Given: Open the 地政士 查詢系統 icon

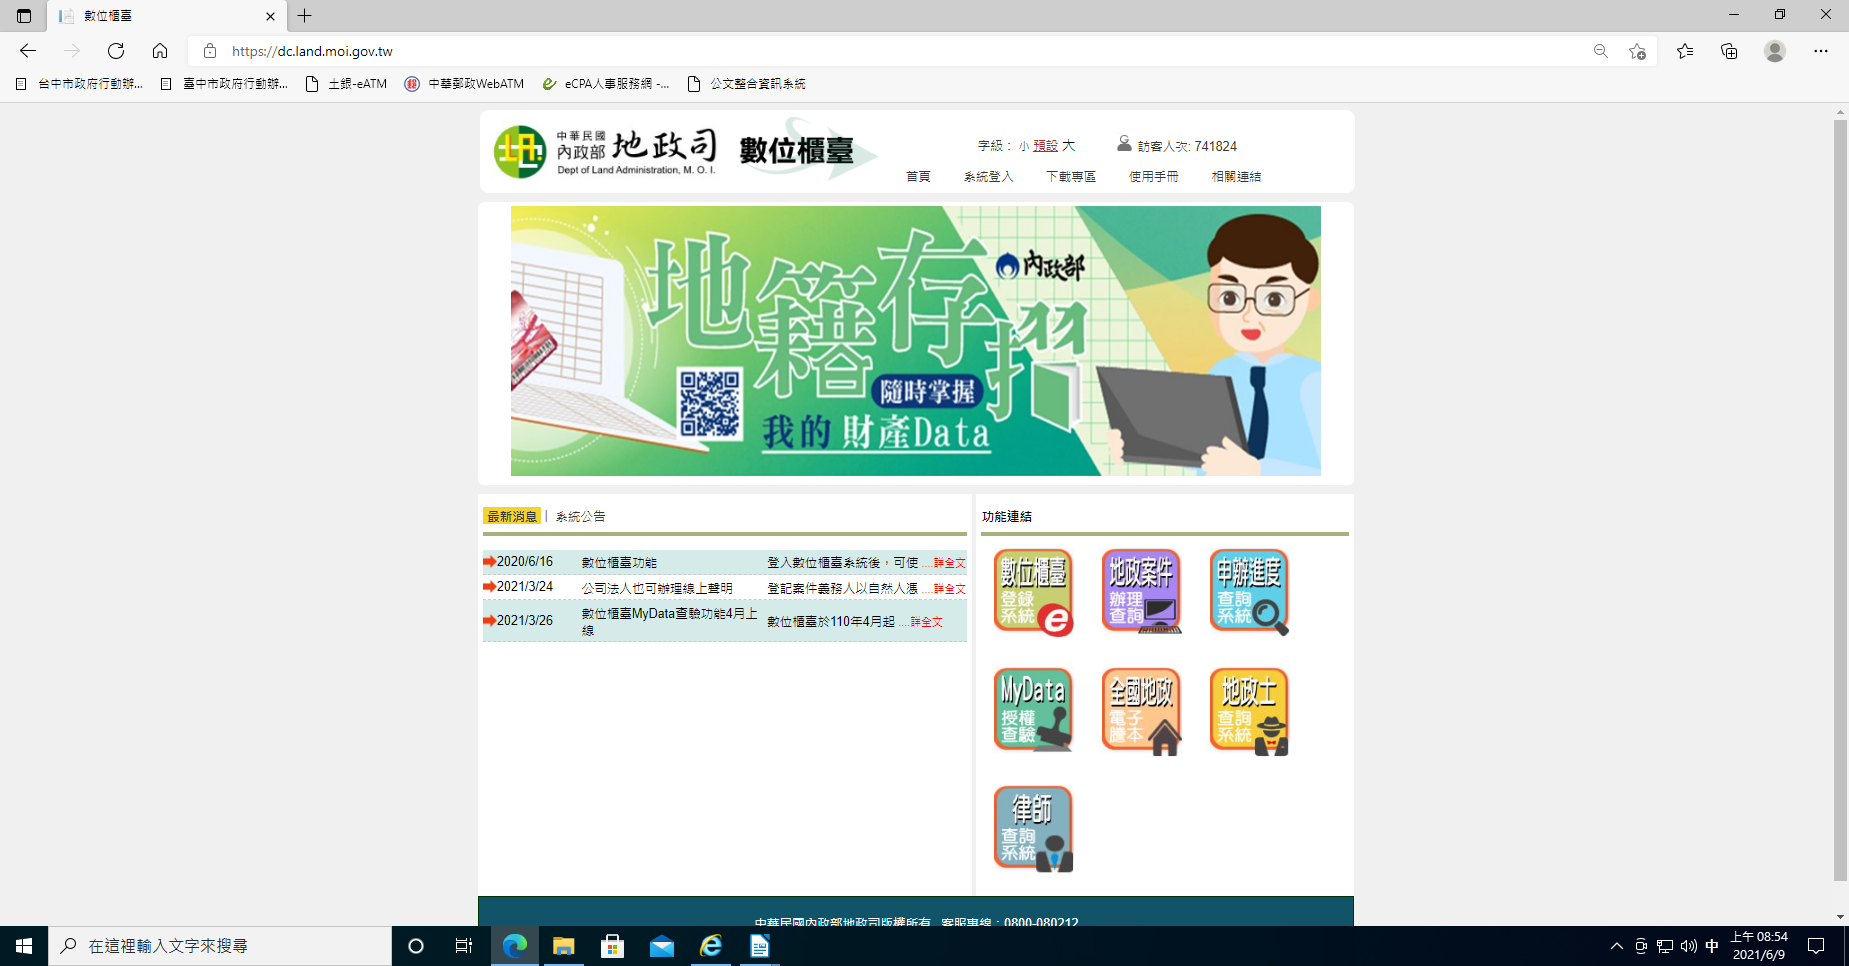Looking at the screenshot, I should click(1249, 710).
